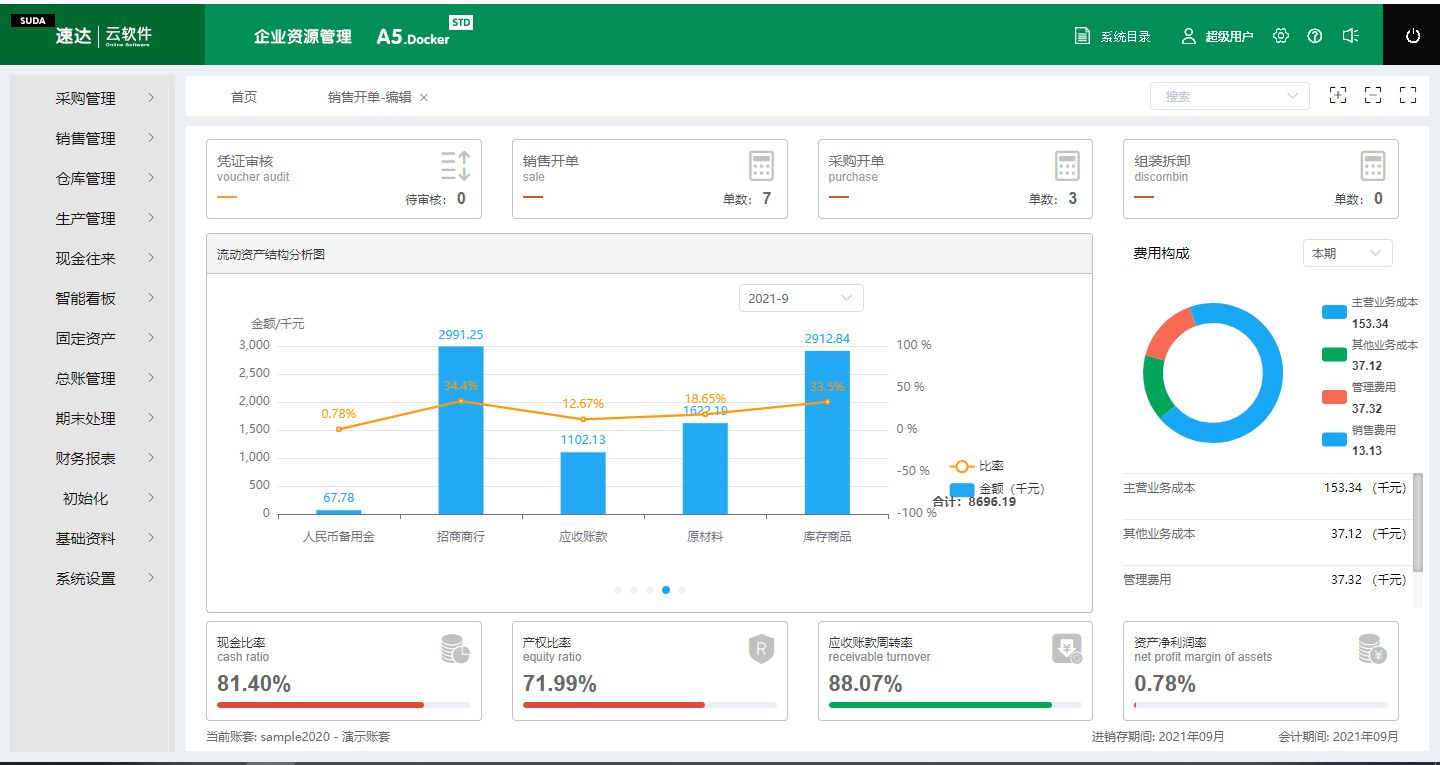The height and width of the screenshot is (765, 1440).
Task: Open the speaker announcement icon
Action: click(x=1350, y=36)
